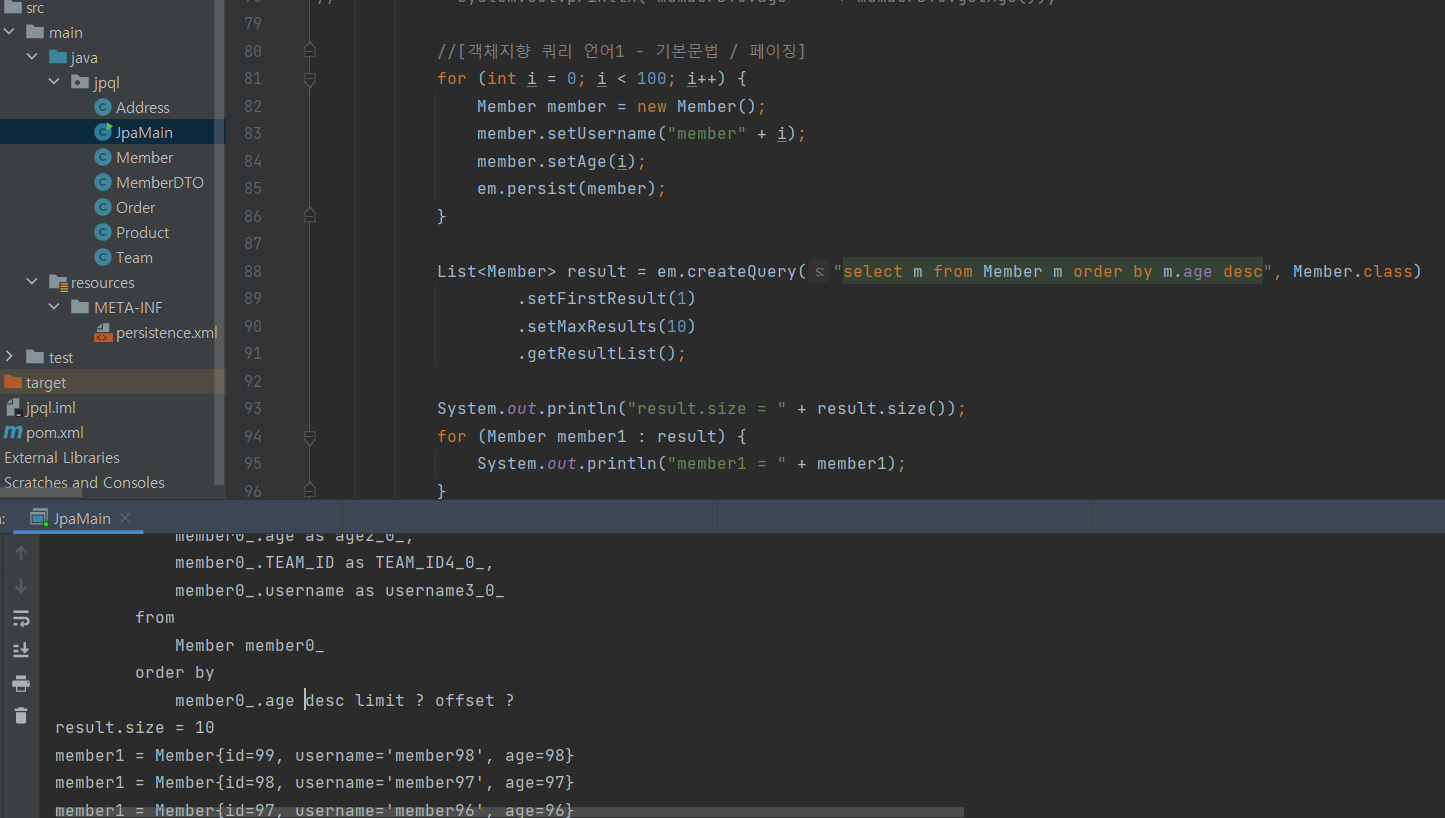Click the Product class icon

point(102,232)
